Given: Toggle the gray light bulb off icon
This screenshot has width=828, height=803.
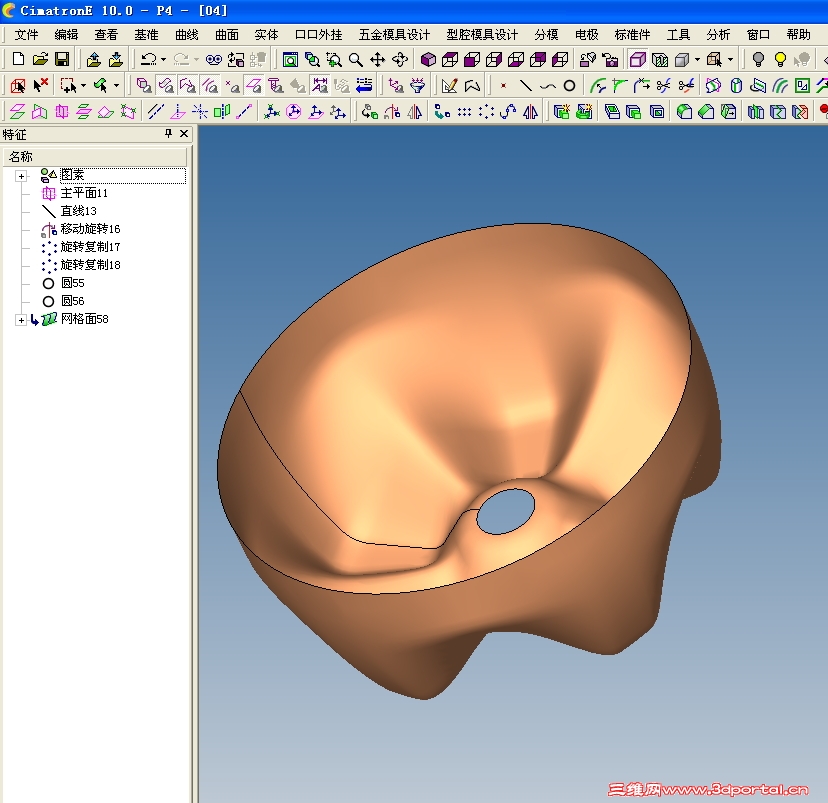Looking at the screenshot, I should click(x=758, y=60).
